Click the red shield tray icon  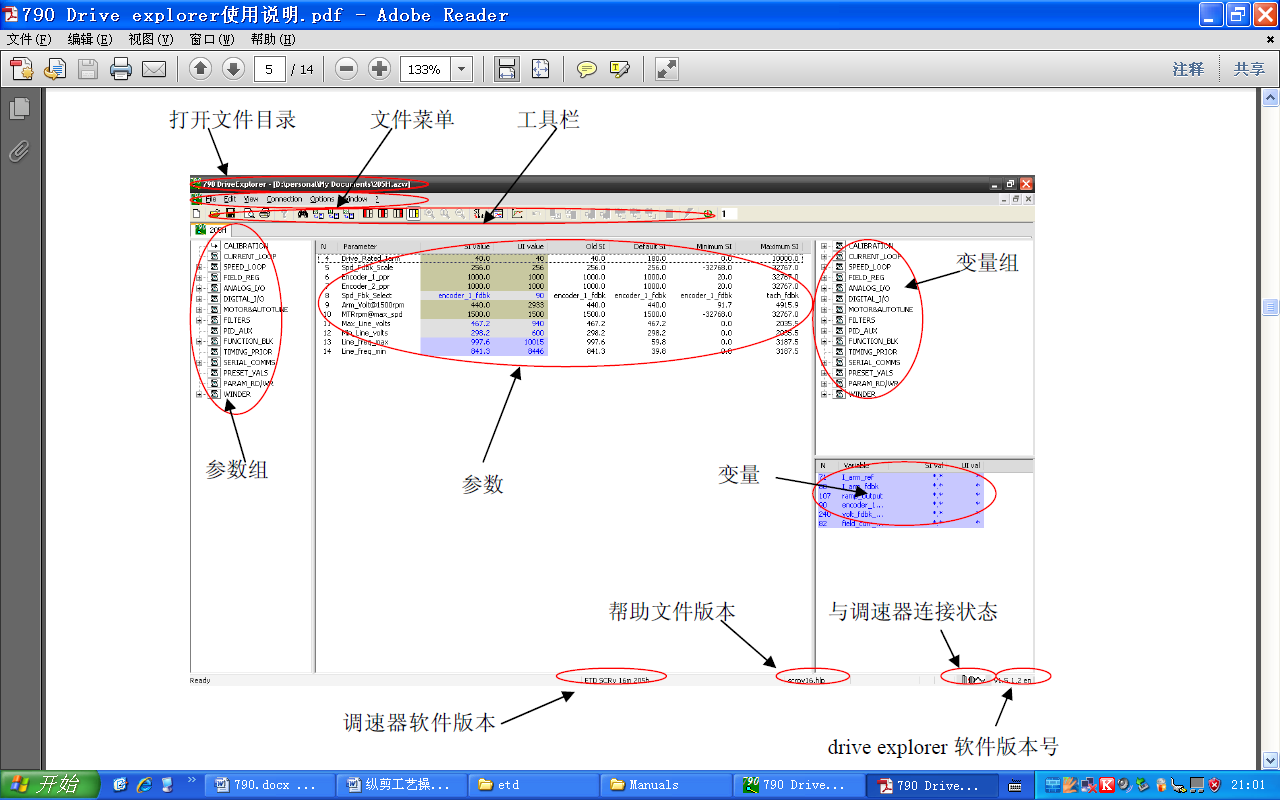[1215, 785]
